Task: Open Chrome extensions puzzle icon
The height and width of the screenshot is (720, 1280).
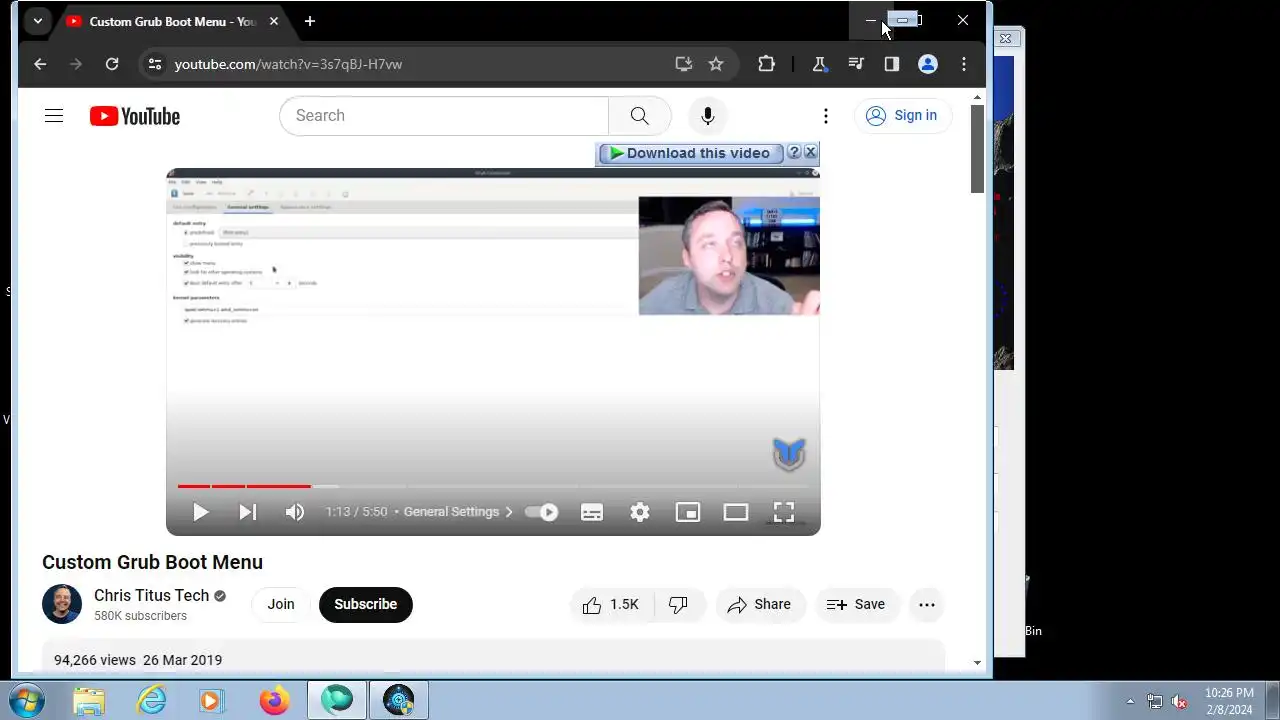Action: point(766,64)
